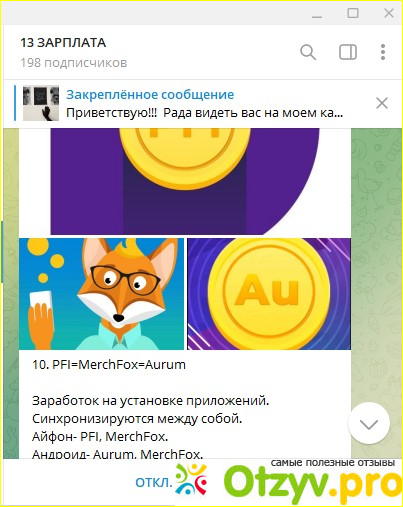
Task: Click the 198 подписчиков subscriber count
Action: pyautogui.click(x=74, y=63)
